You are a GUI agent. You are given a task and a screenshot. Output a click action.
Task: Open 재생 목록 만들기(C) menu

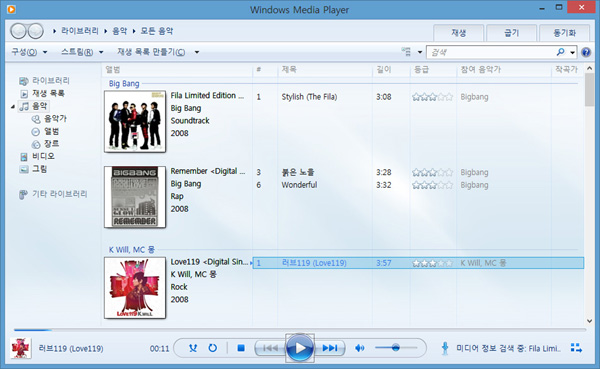click(151, 52)
